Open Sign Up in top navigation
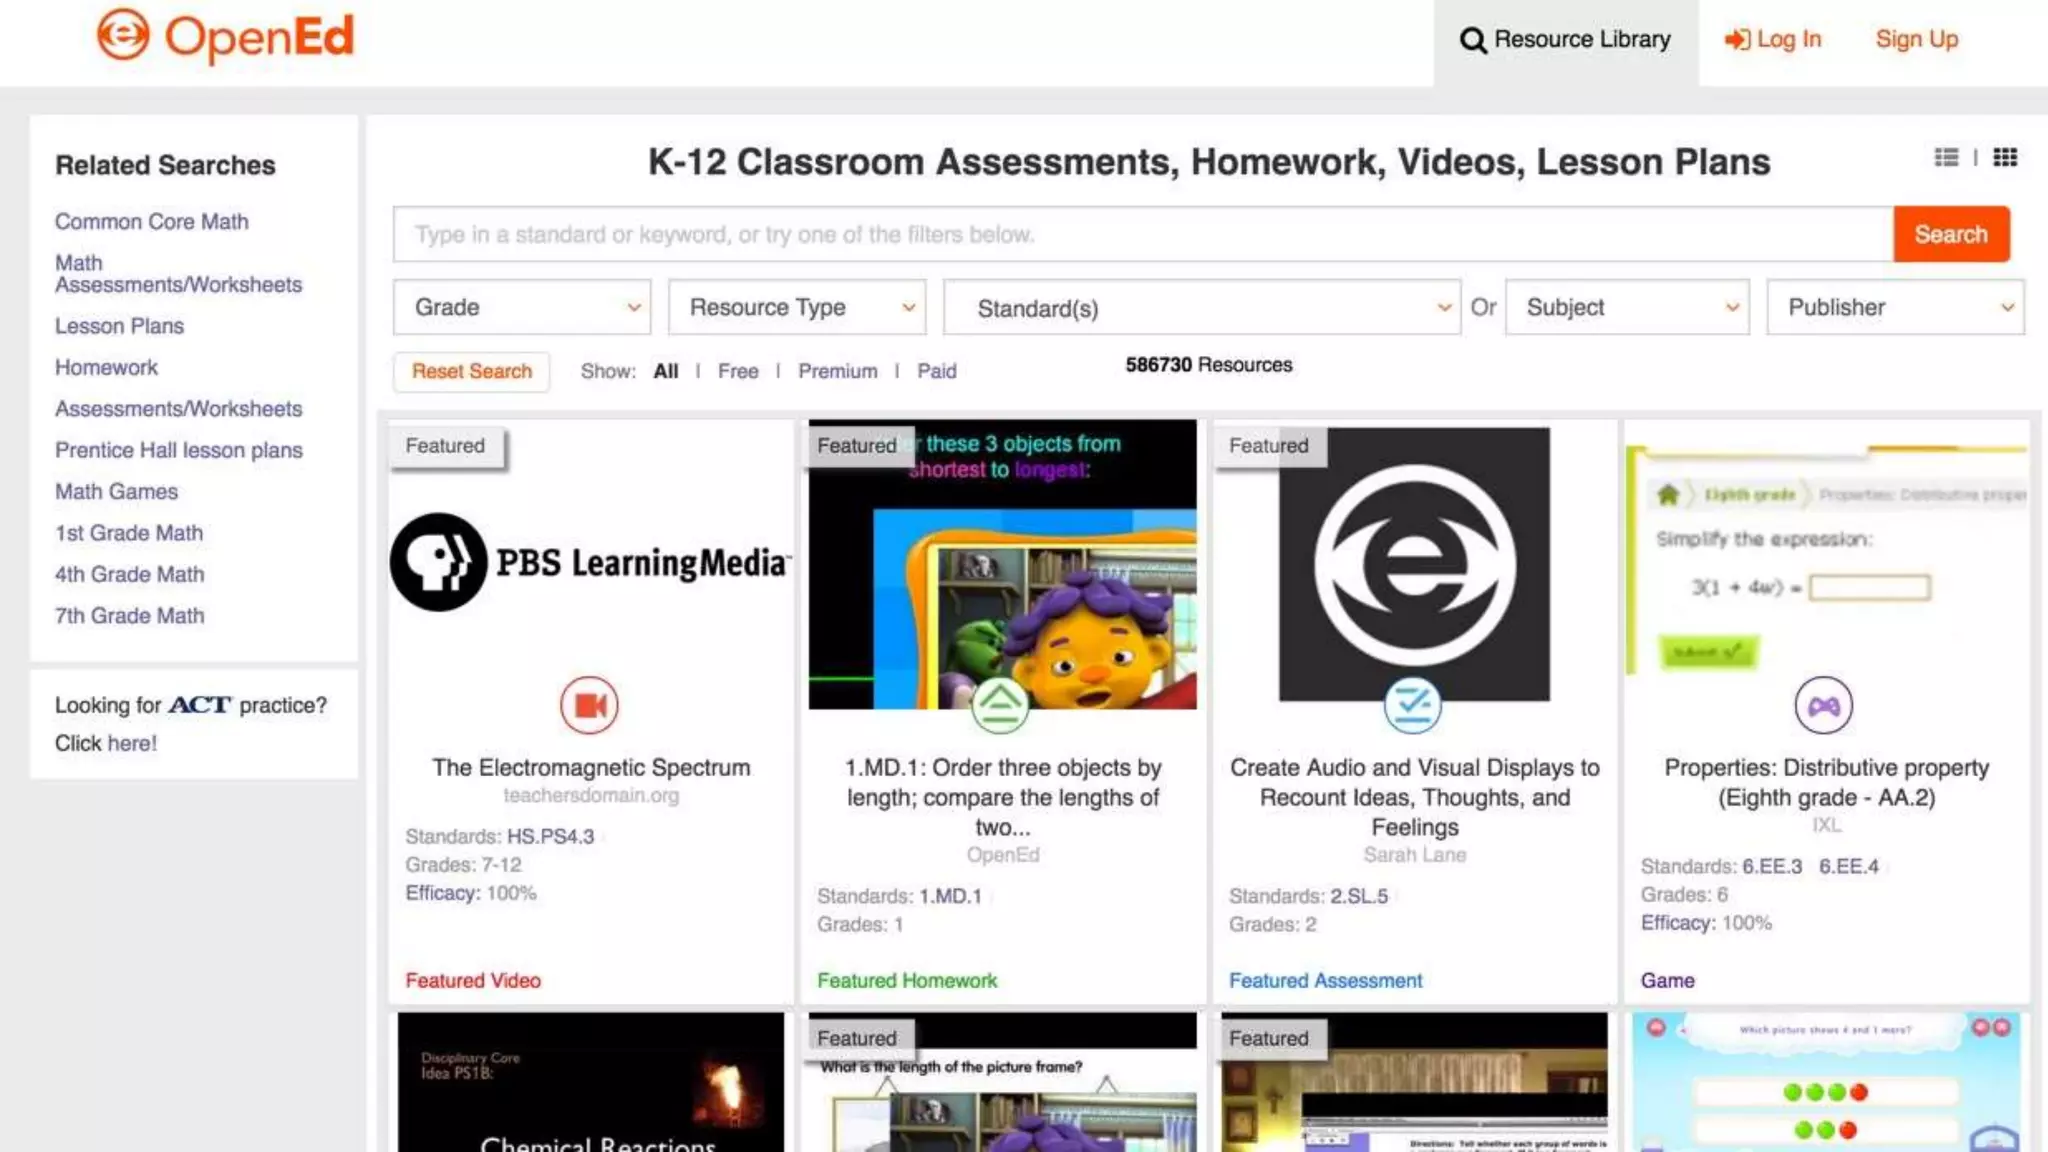 1916,40
